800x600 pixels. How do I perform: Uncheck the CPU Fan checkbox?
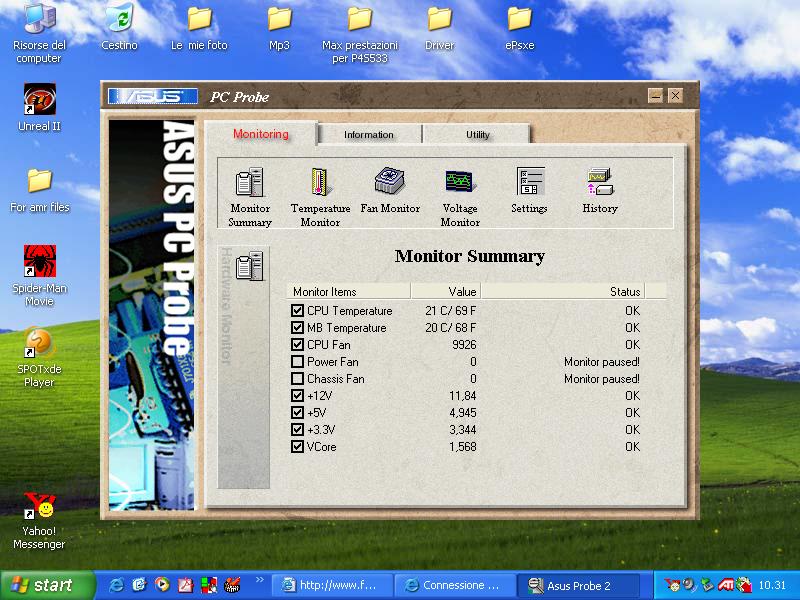(x=297, y=344)
